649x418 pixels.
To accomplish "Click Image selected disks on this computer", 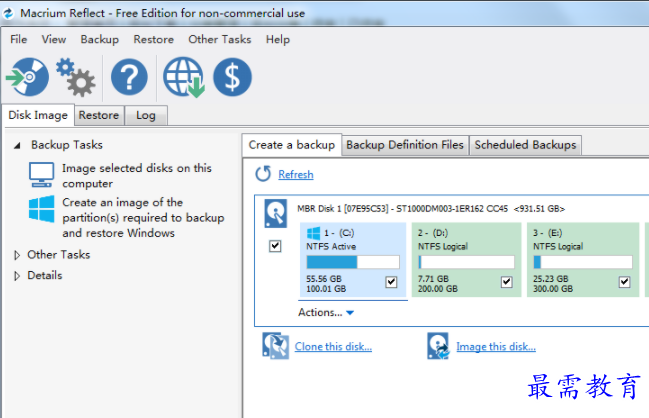I will [137, 175].
